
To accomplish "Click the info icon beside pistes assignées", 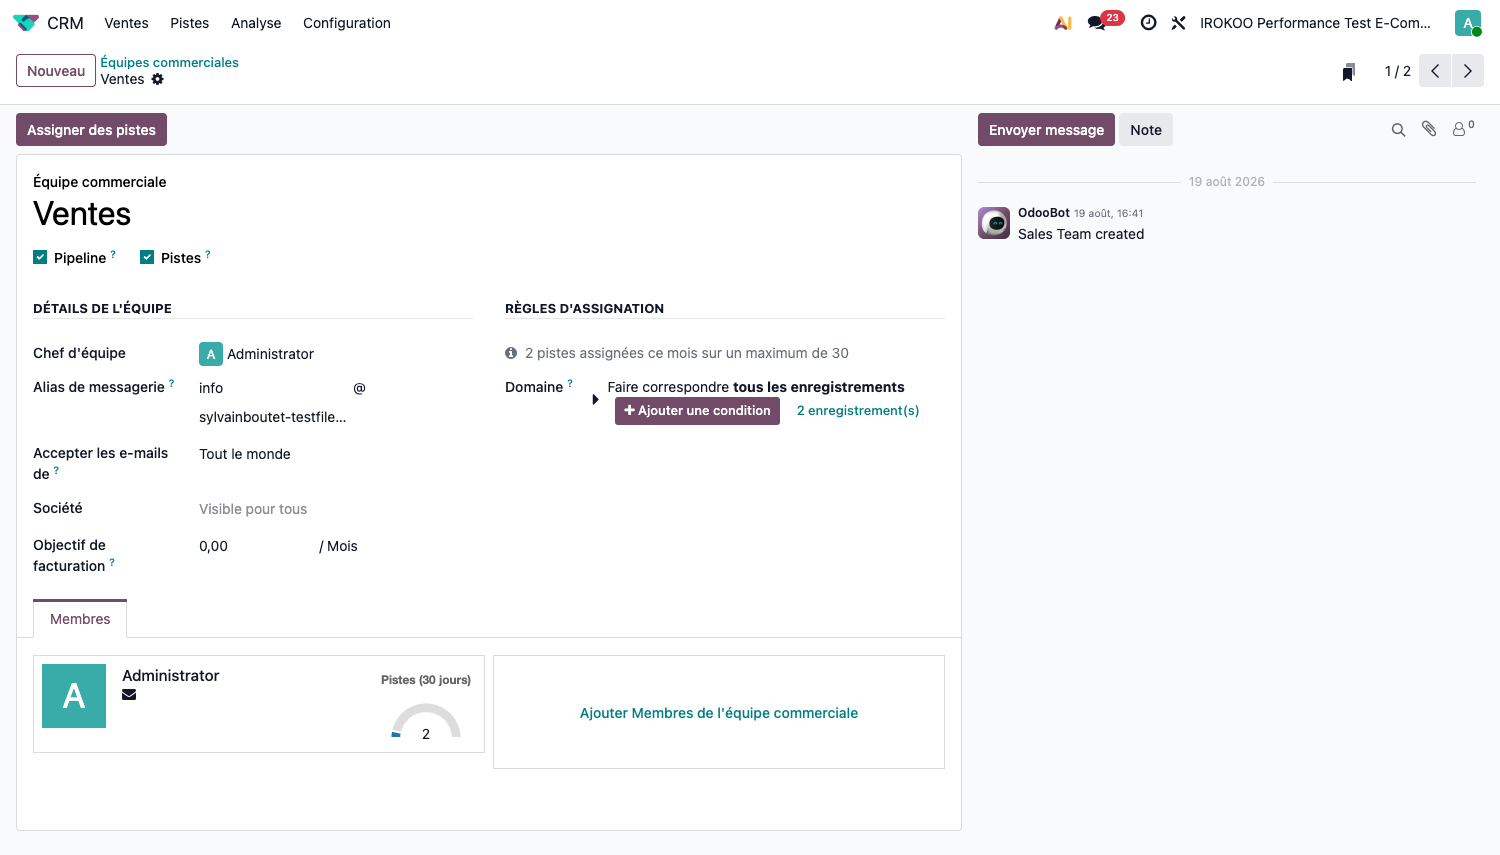I will [511, 353].
